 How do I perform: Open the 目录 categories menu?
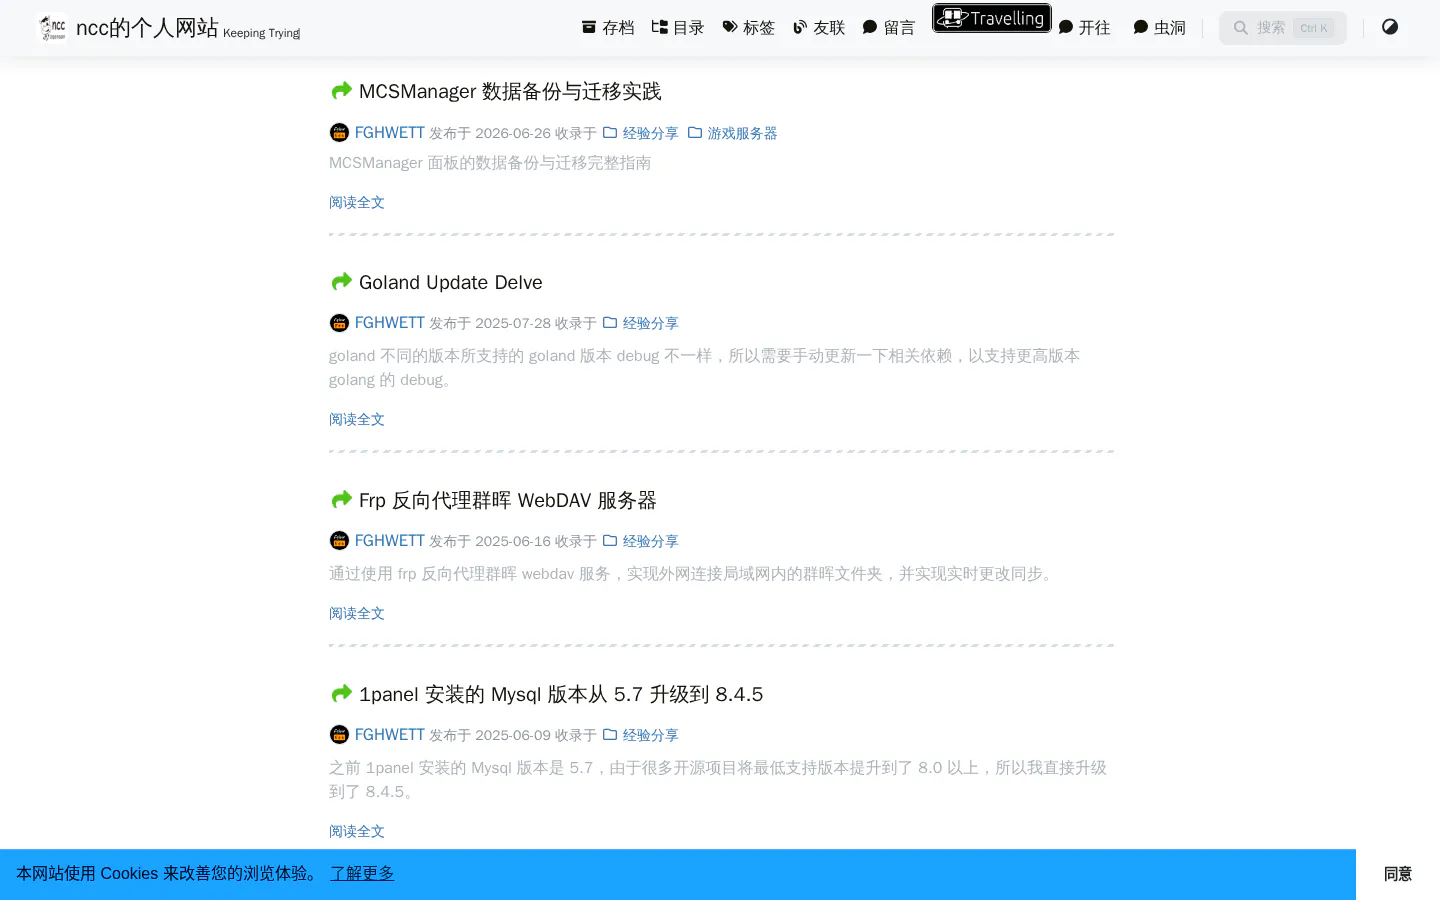[678, 28]
